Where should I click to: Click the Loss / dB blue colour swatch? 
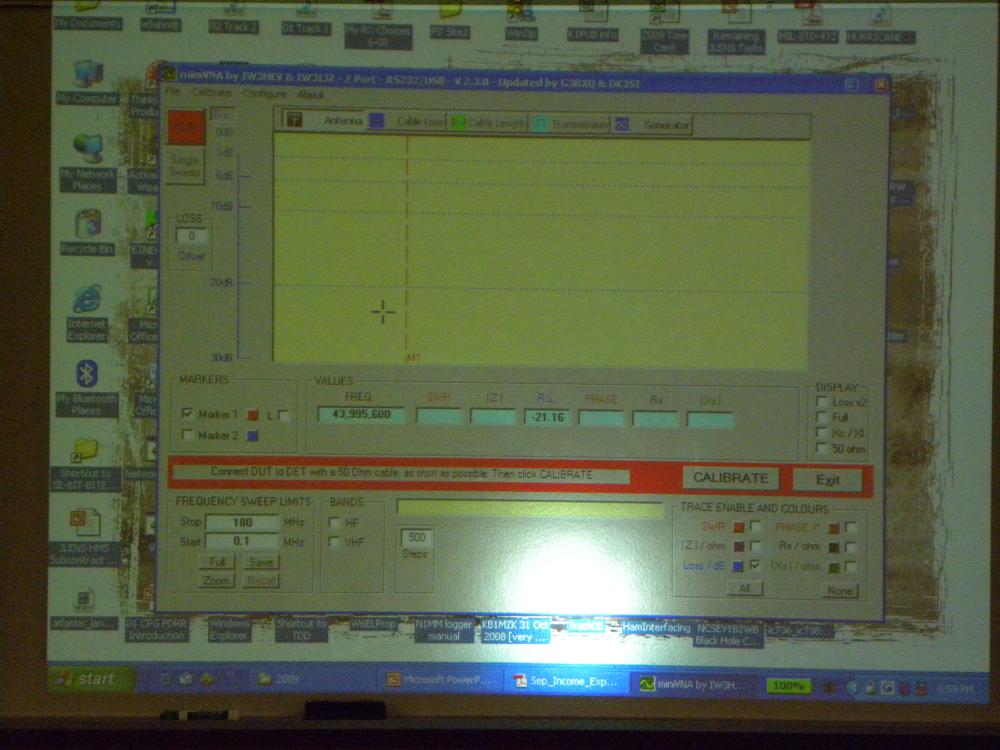pyautogui.click(x=739, y=566)
